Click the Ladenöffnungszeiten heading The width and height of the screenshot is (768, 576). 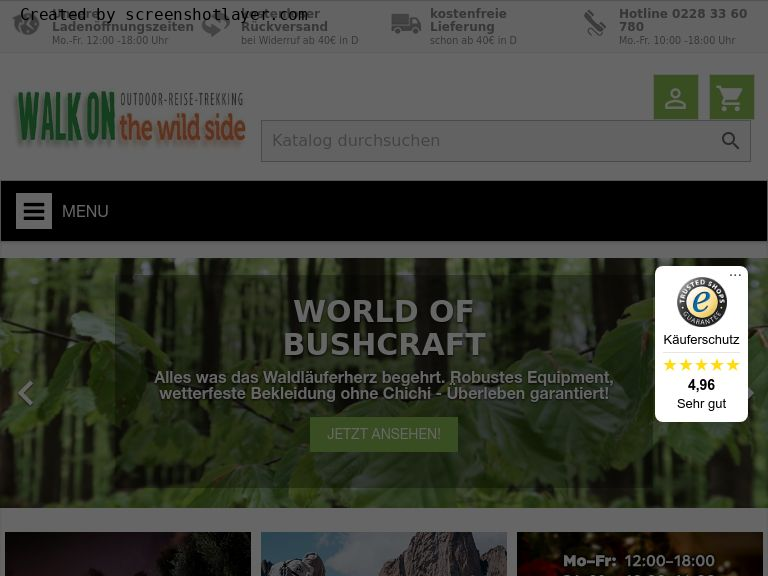point(123,26)
